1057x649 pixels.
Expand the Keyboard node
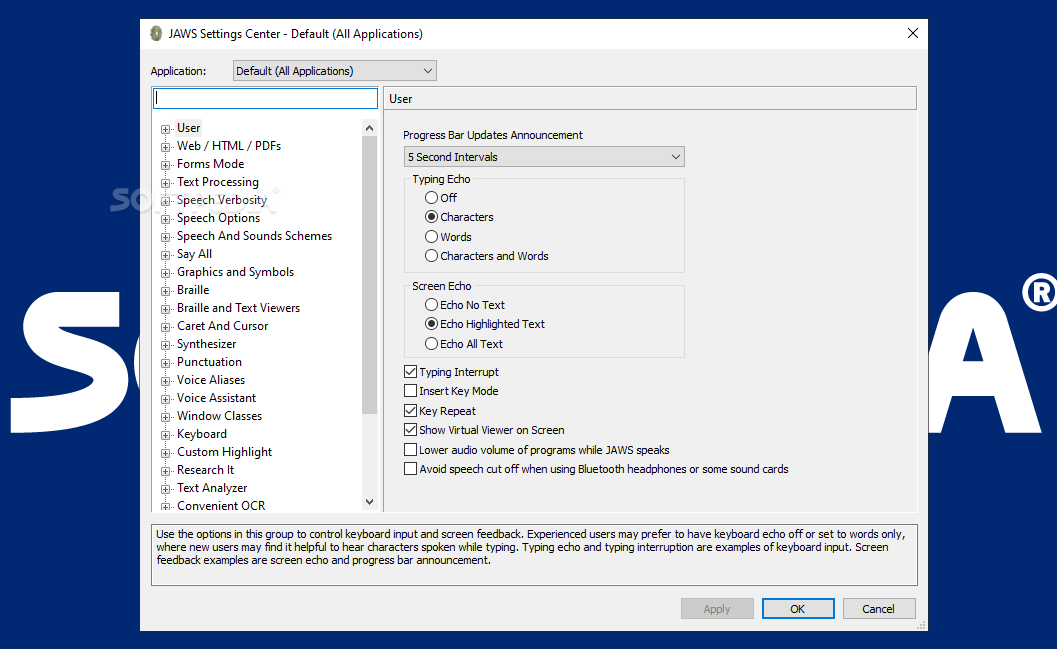point(165,435)
